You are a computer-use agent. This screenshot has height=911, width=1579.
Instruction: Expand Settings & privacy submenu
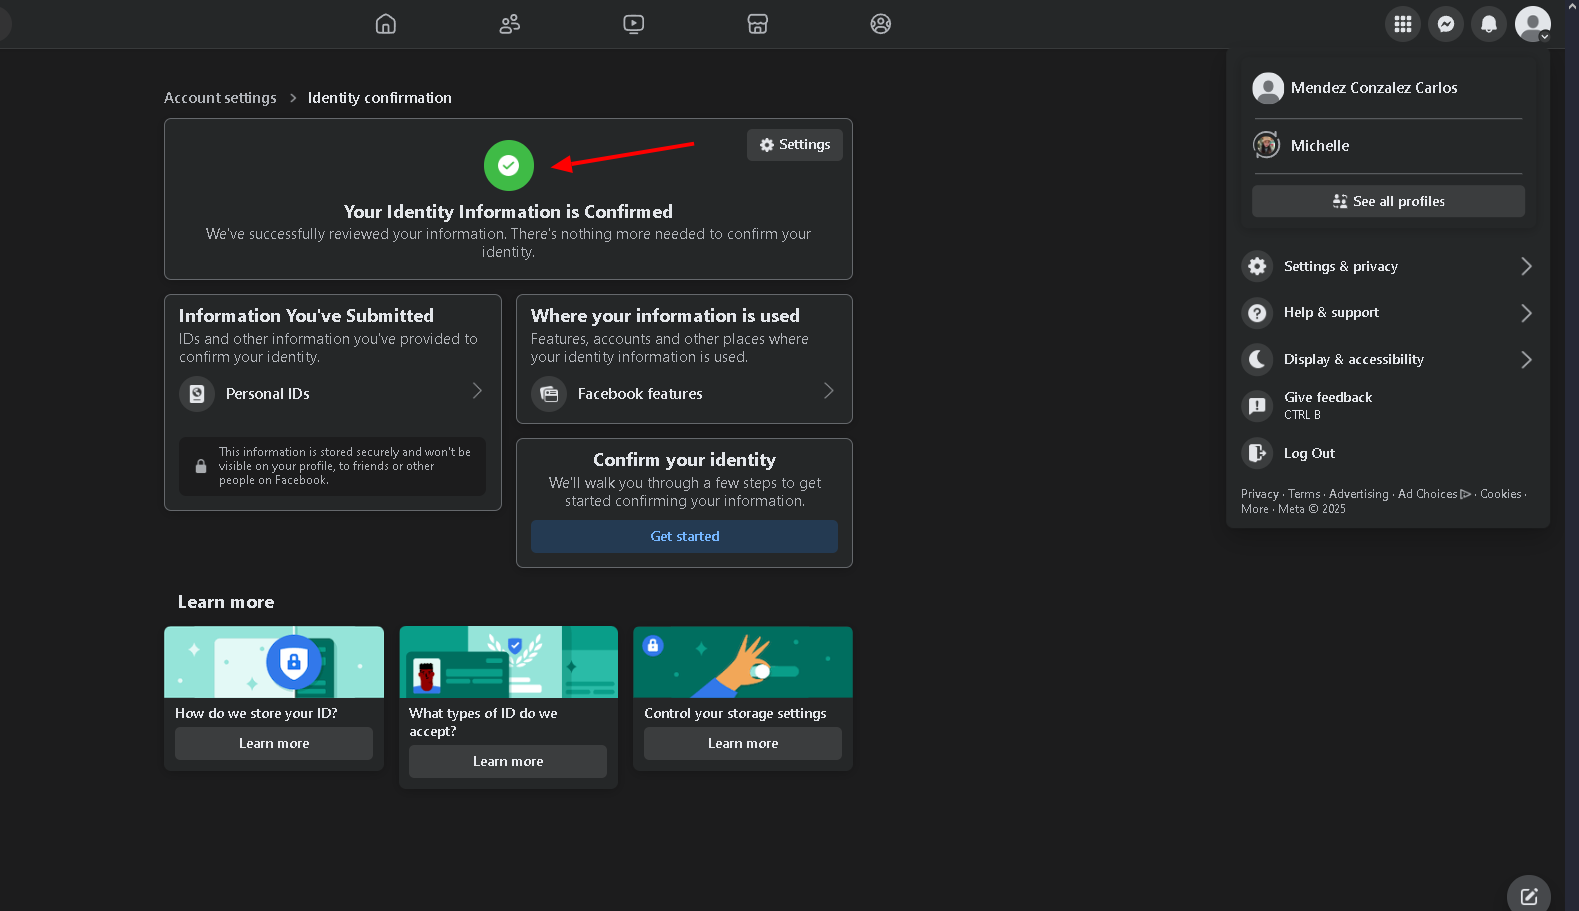(x=1387, y=266)
